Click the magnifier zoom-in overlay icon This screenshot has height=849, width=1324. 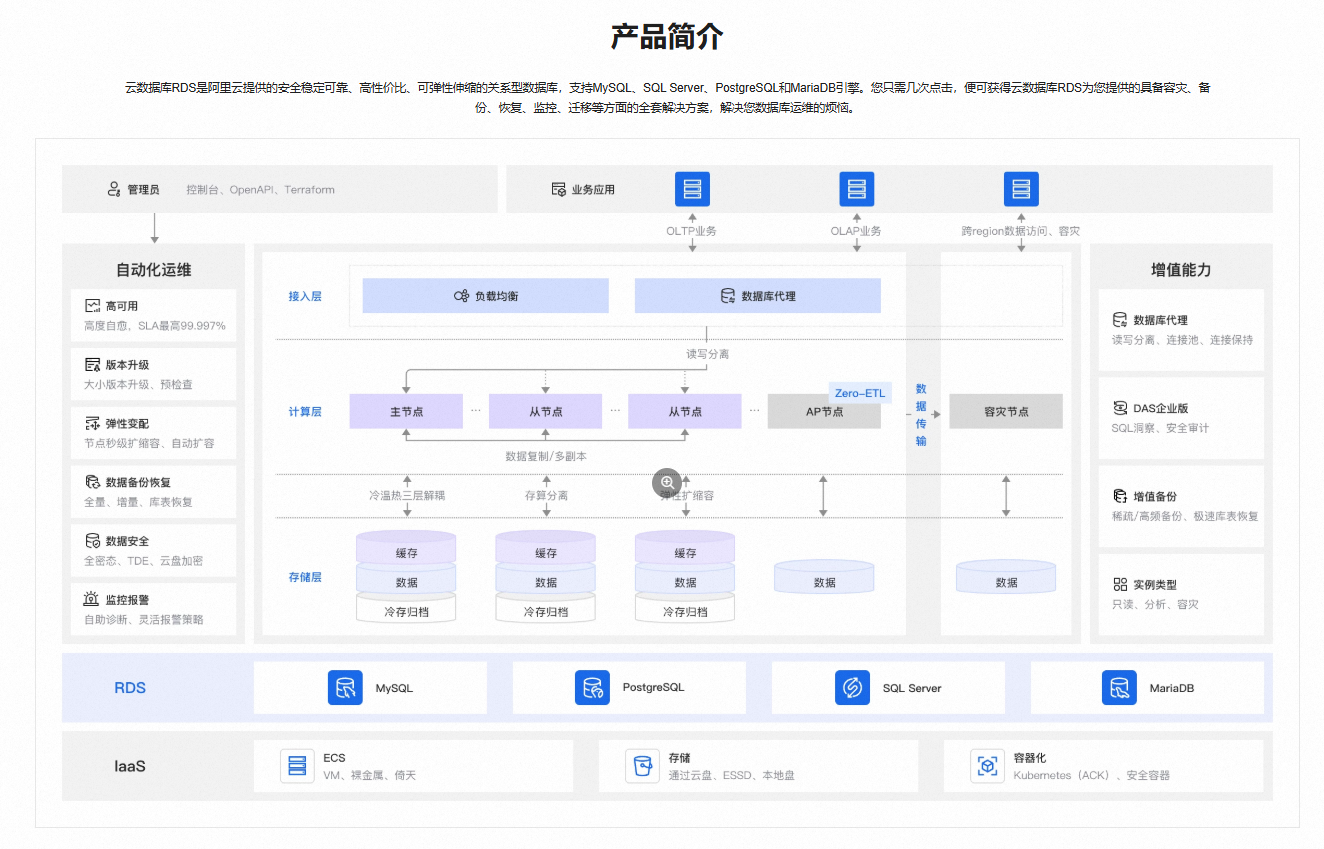click(668, 483)
